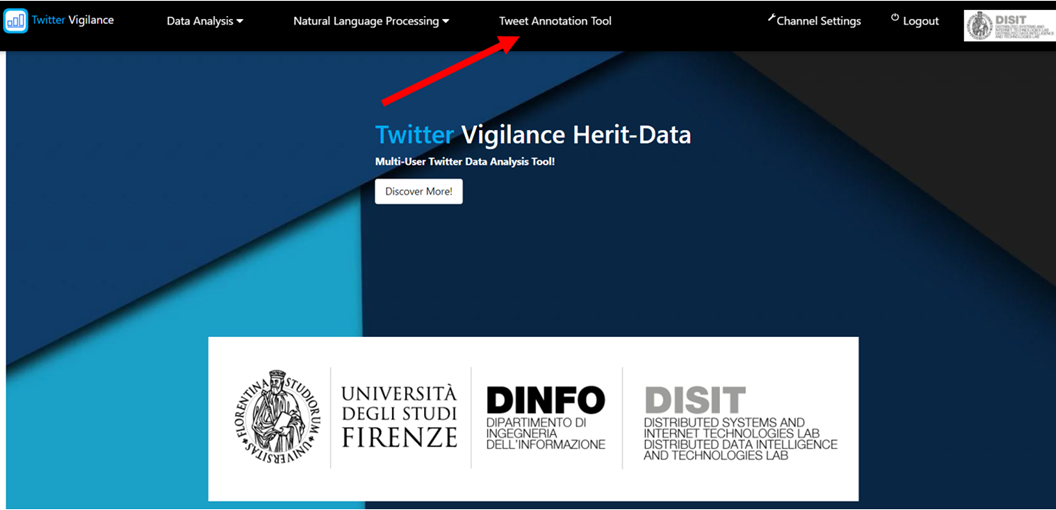Click the Multi-User Twitter Data Analysis Tool subtitle
Image resolution: width=1056 pixels, height=510 pixels.
coord(464,161)
